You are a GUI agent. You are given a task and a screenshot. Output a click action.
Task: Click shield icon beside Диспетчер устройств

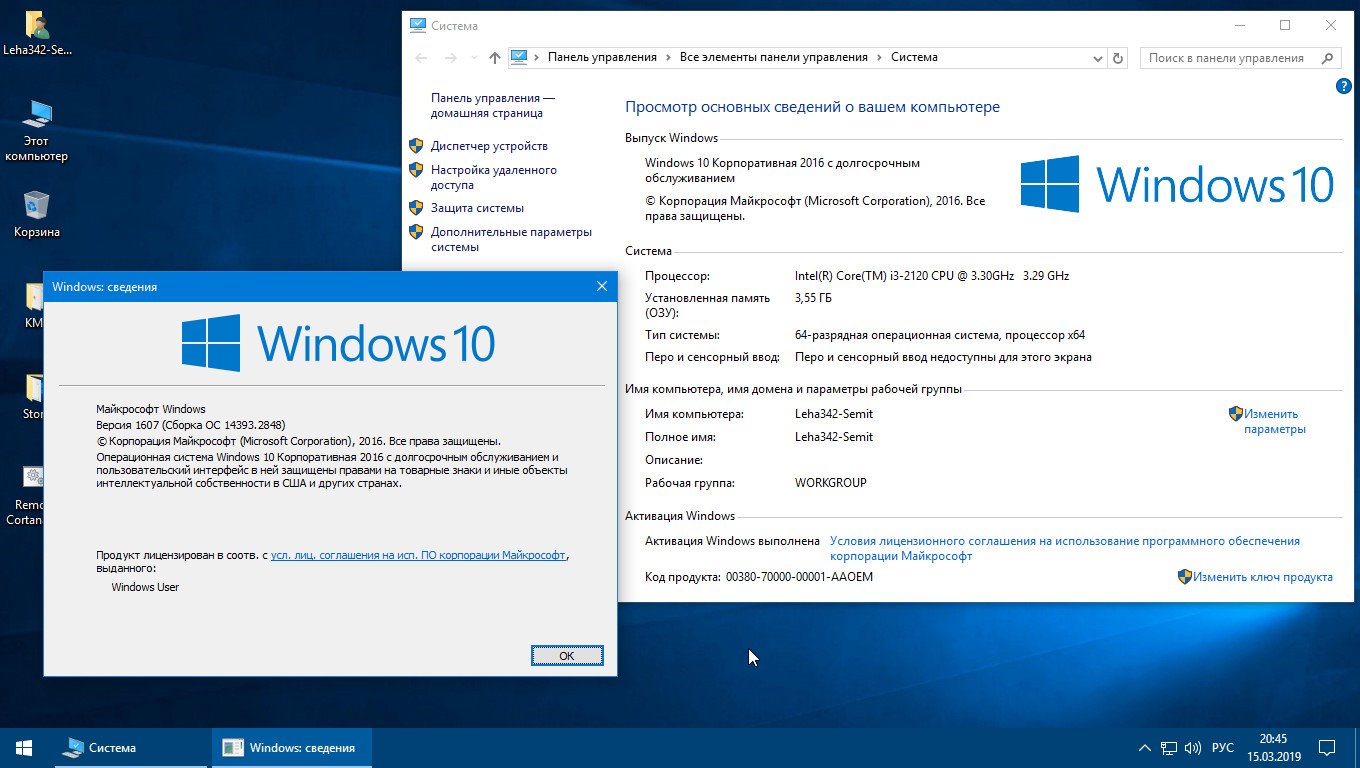[x=417, y=146]
